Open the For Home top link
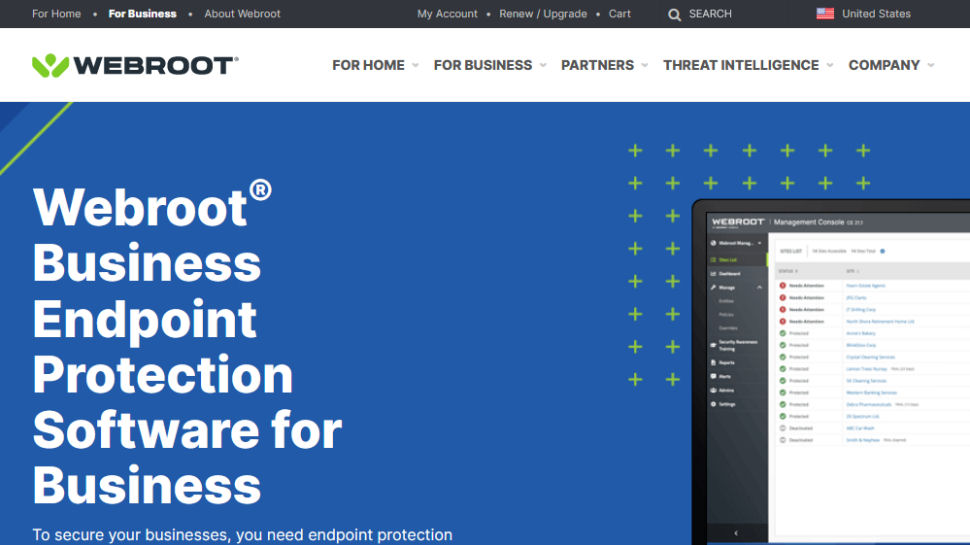Screen dimensions: 970x545 56,14
